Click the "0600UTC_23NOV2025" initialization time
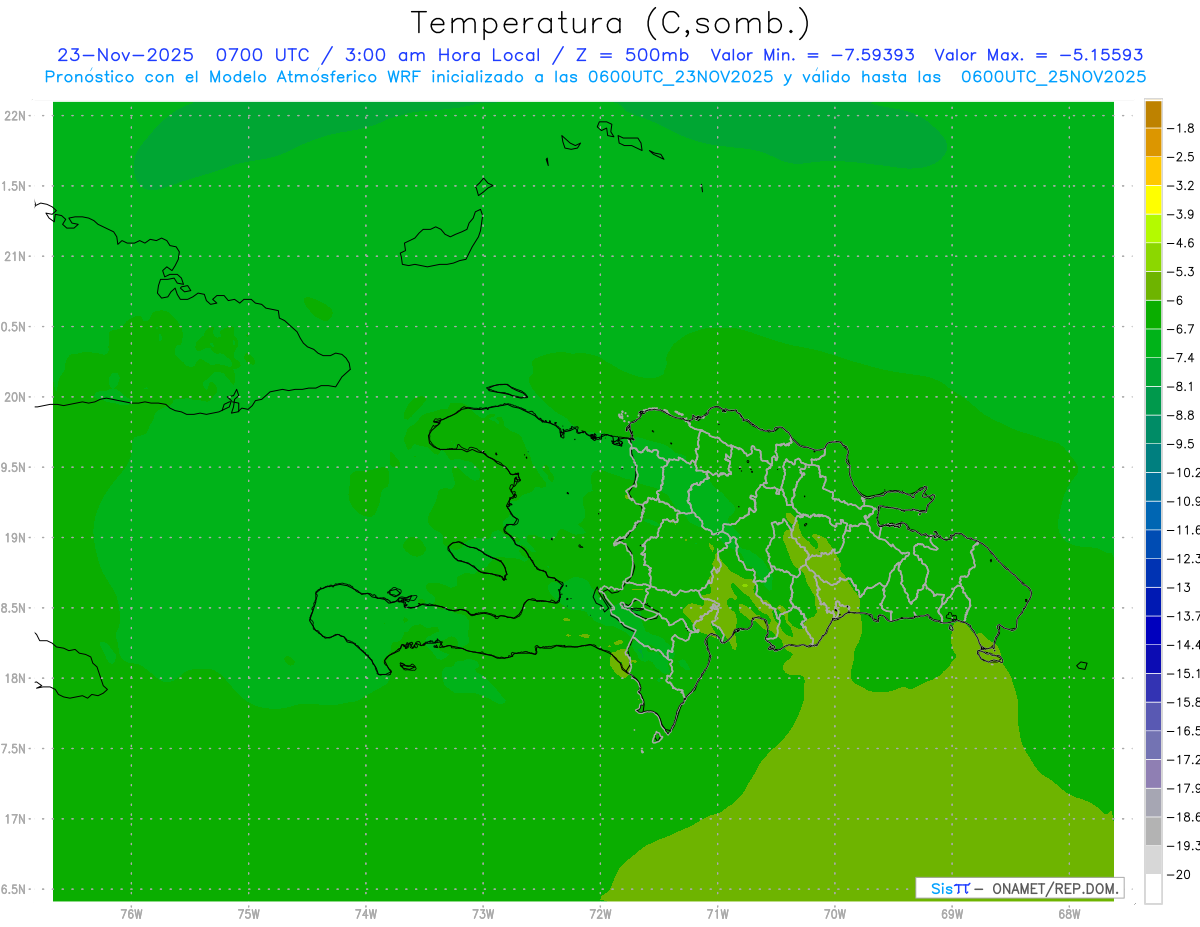The image size is (1200, 927). tap(680, 77)
